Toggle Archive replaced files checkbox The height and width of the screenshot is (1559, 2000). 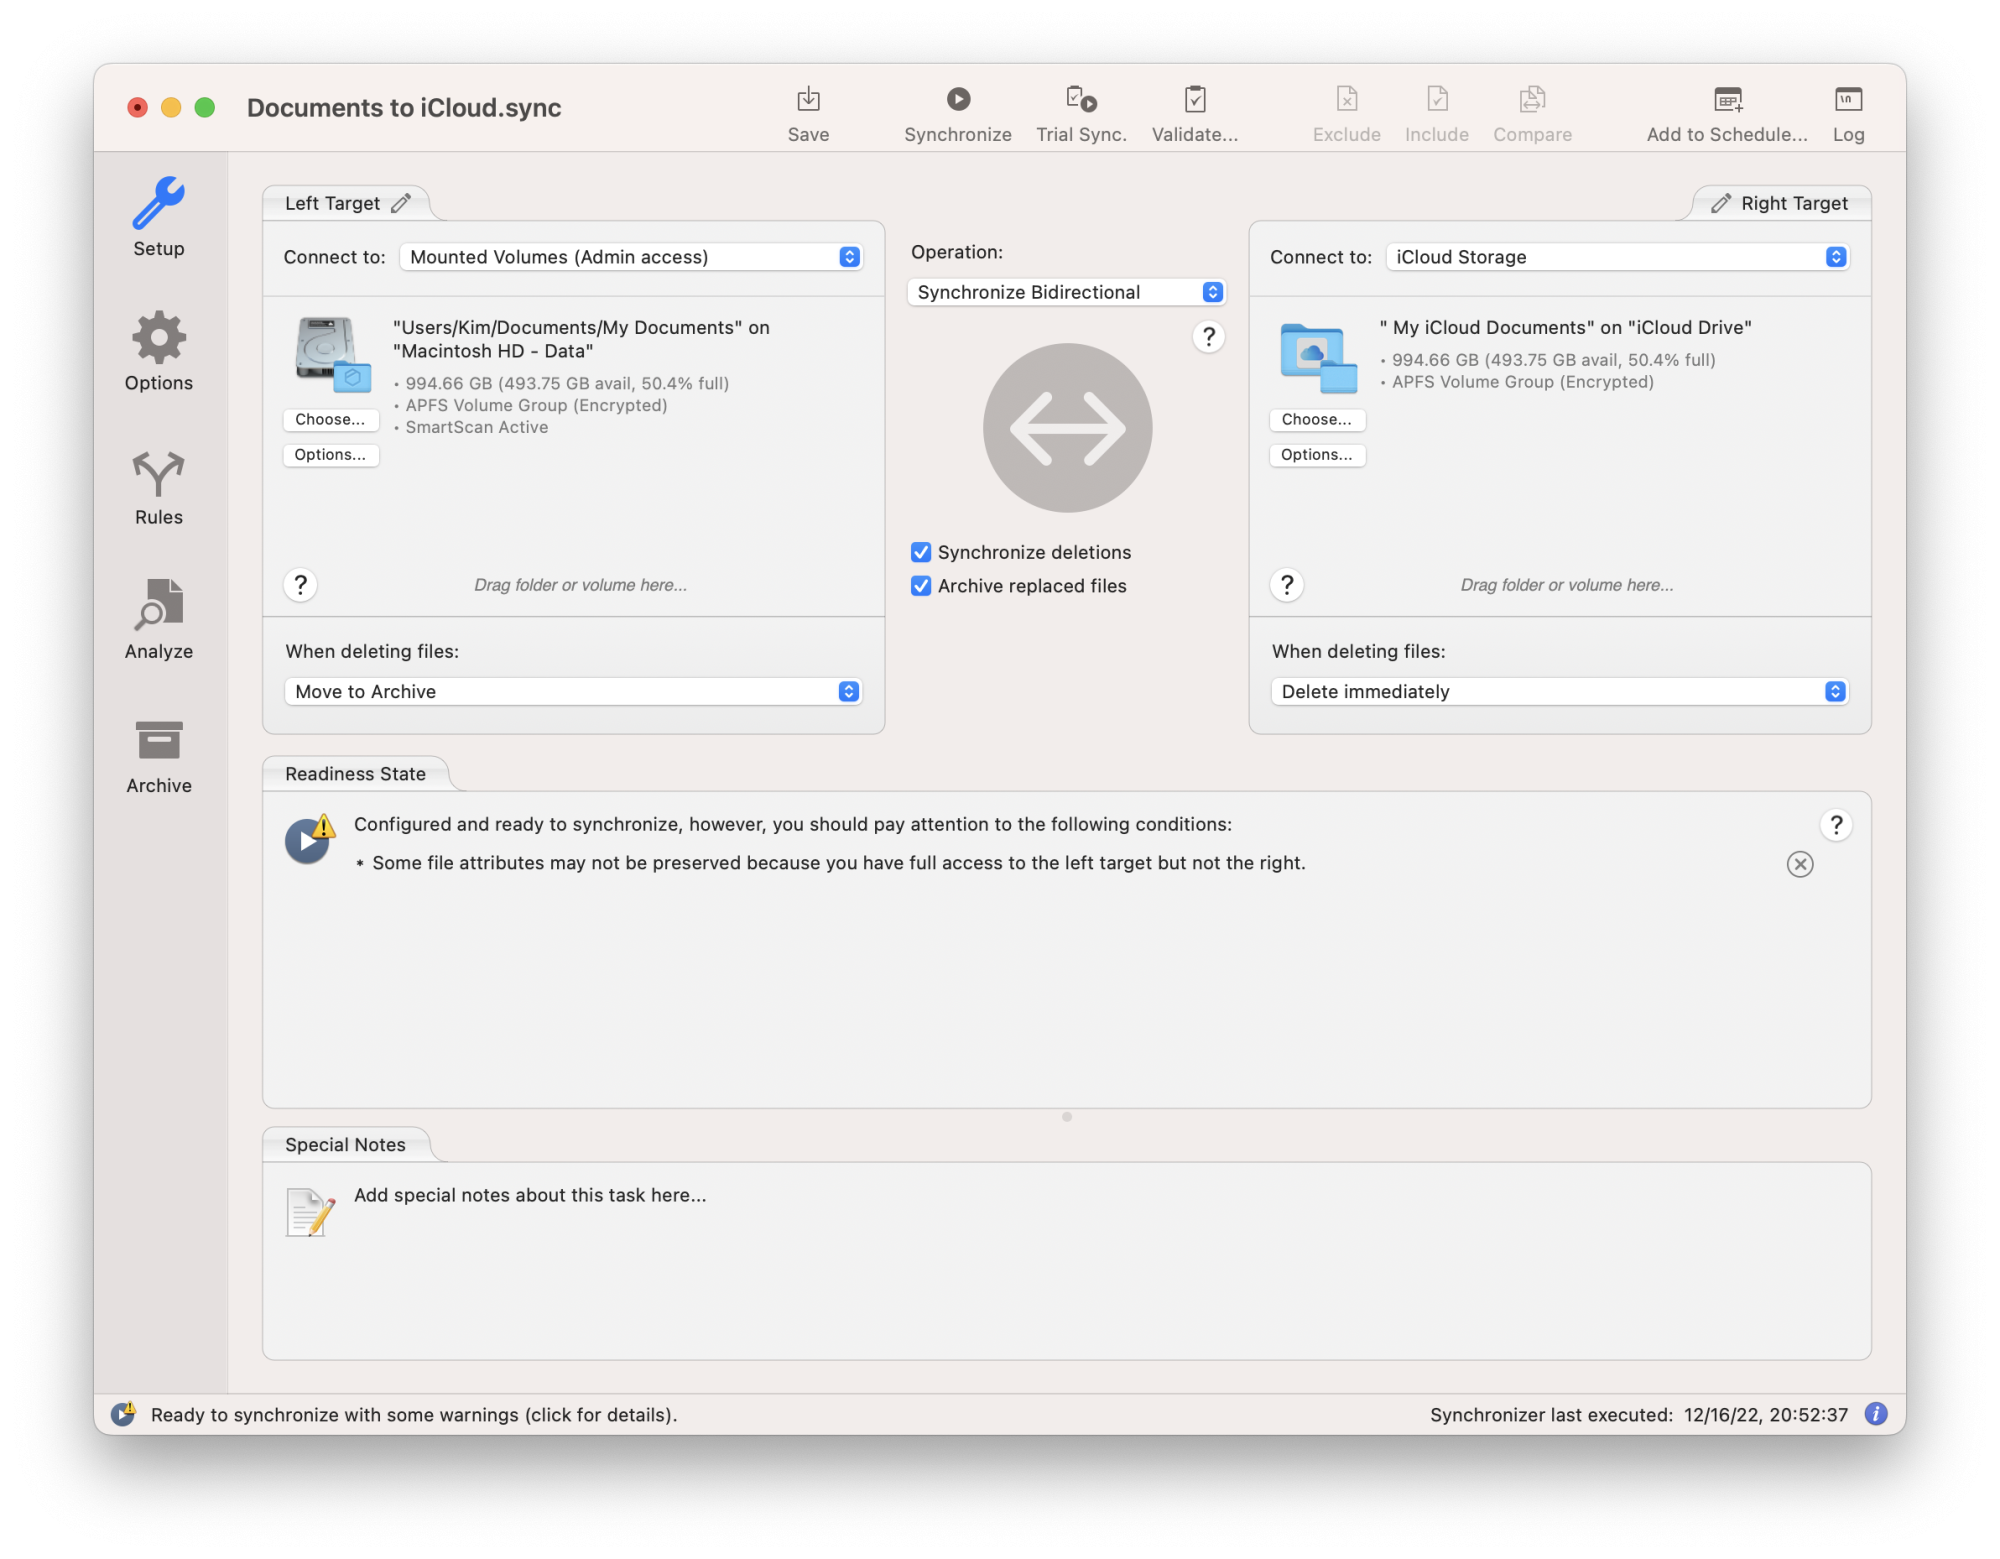[x=921, y=586]
